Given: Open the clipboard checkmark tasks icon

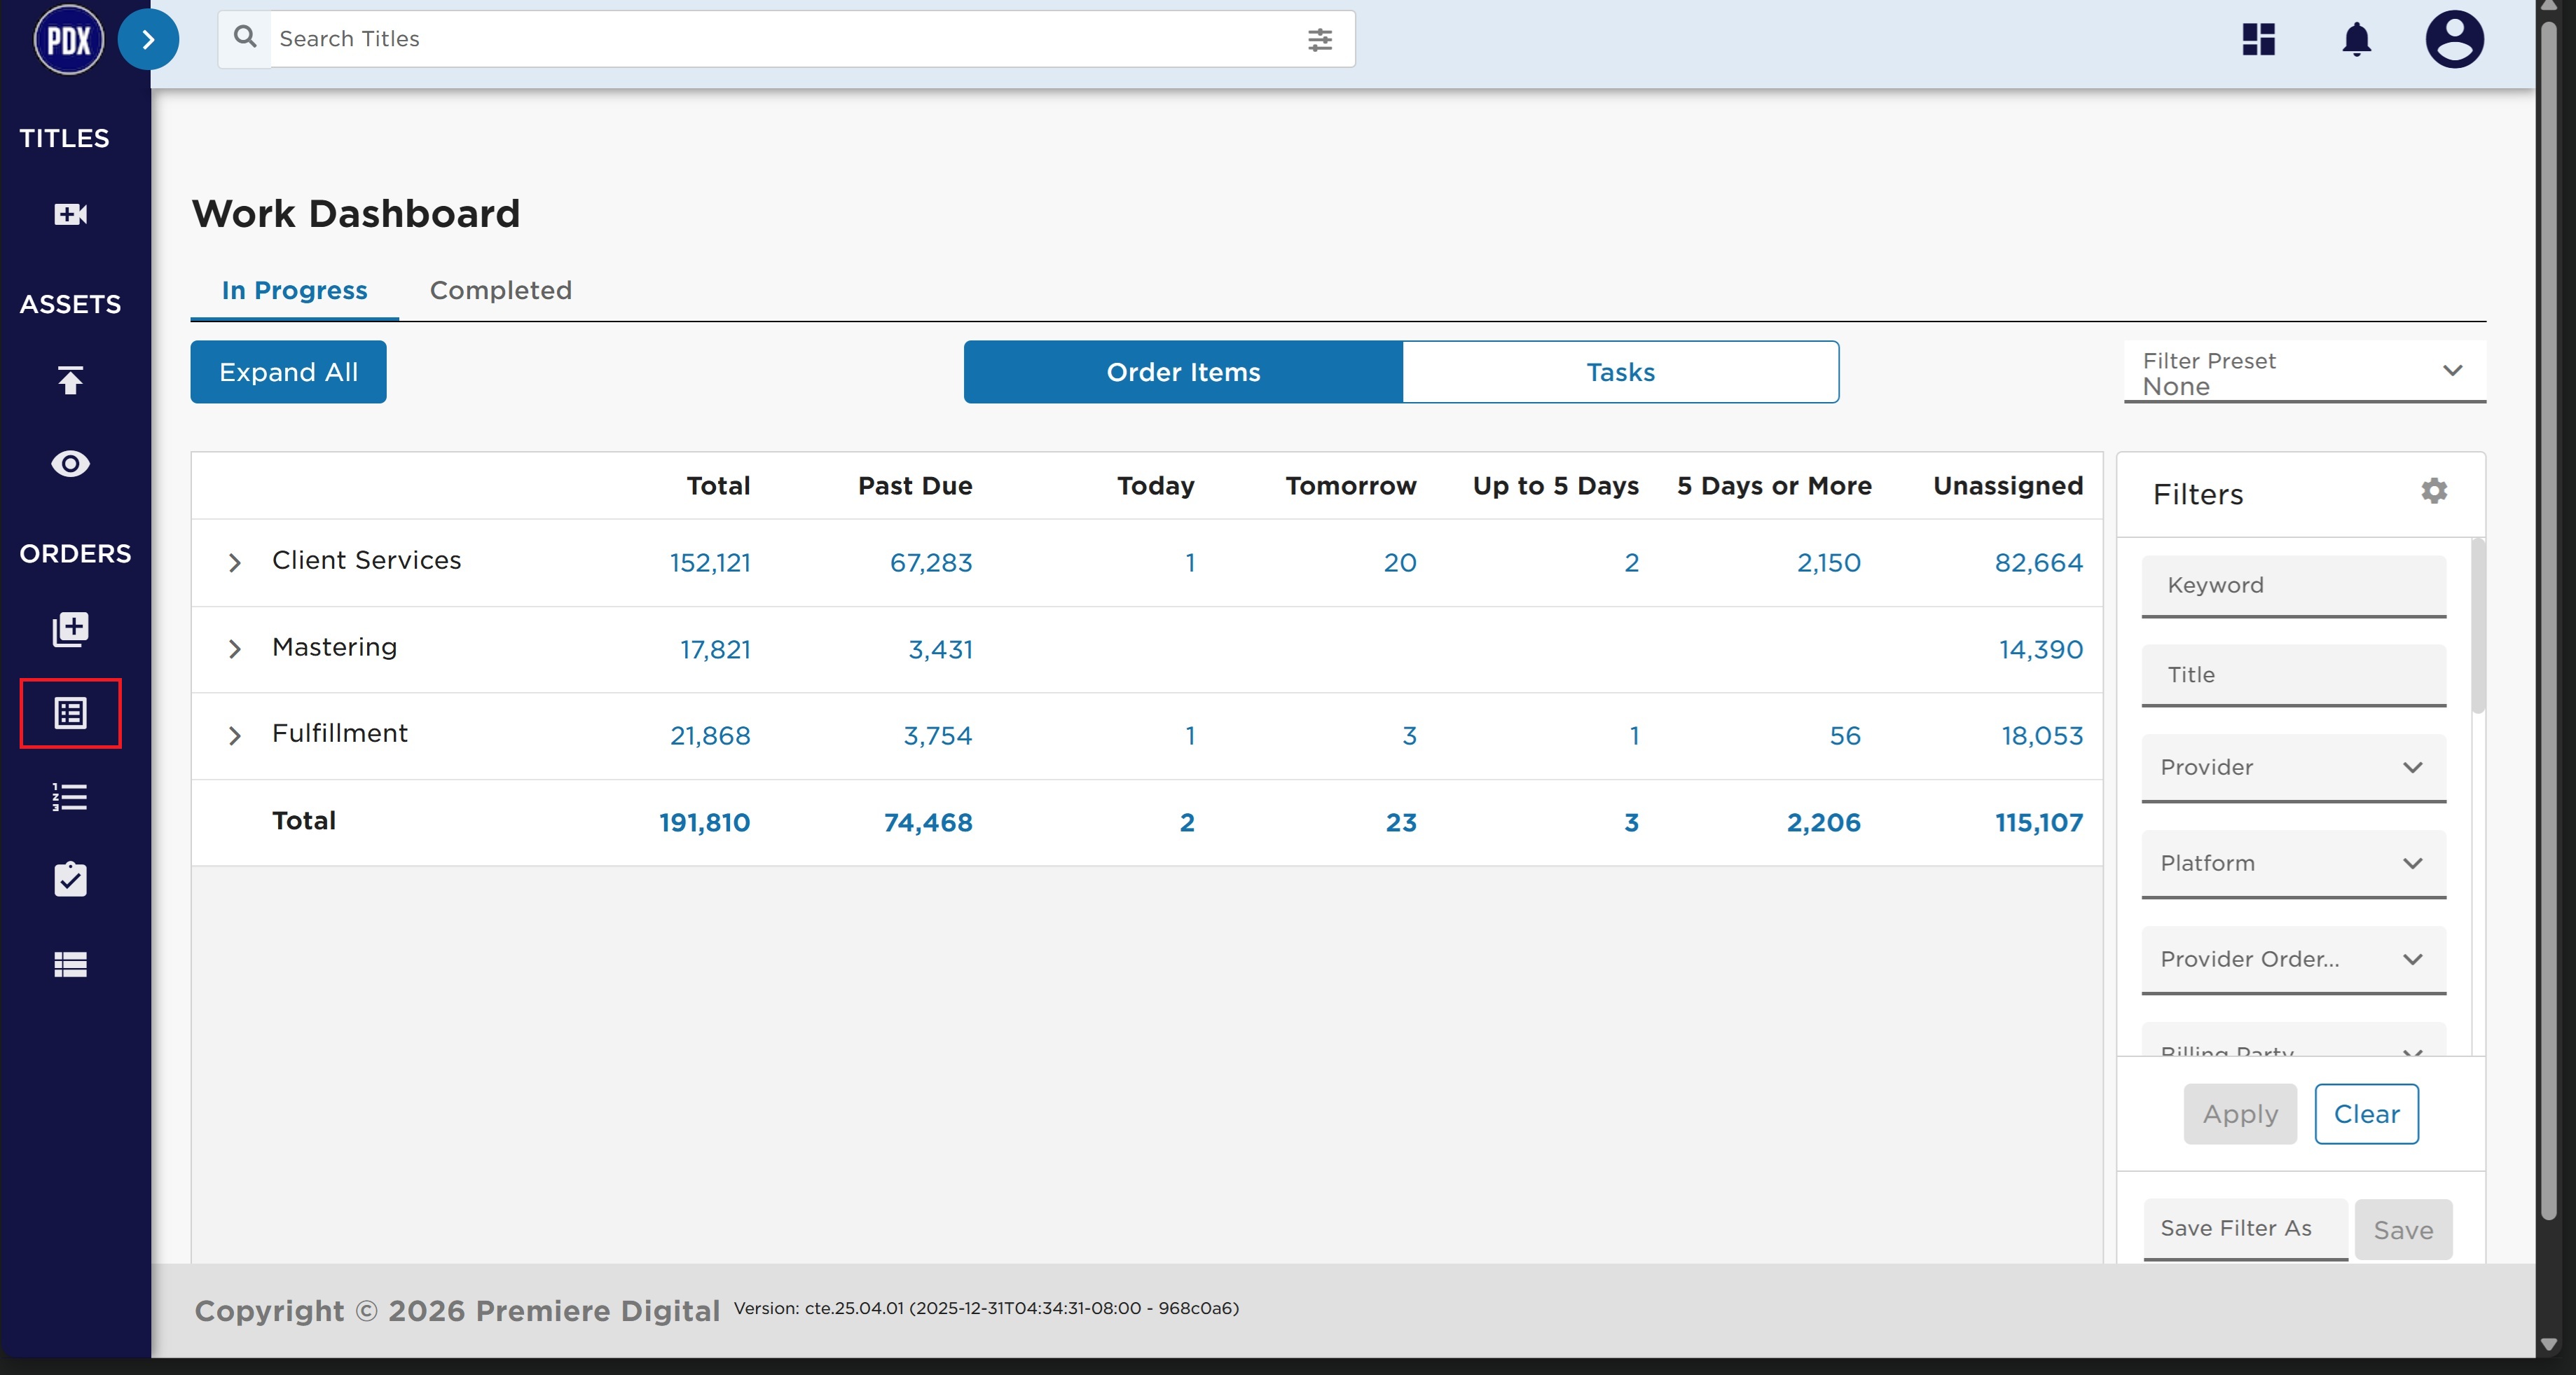Looking at the screenshot, I should (x=70, y=879).
